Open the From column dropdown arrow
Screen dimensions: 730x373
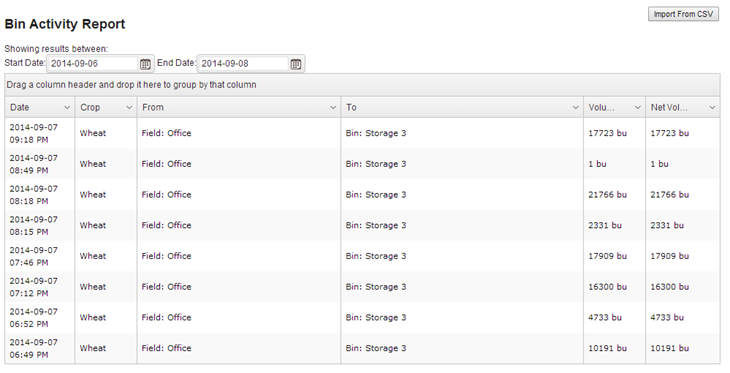click(333, 108)
